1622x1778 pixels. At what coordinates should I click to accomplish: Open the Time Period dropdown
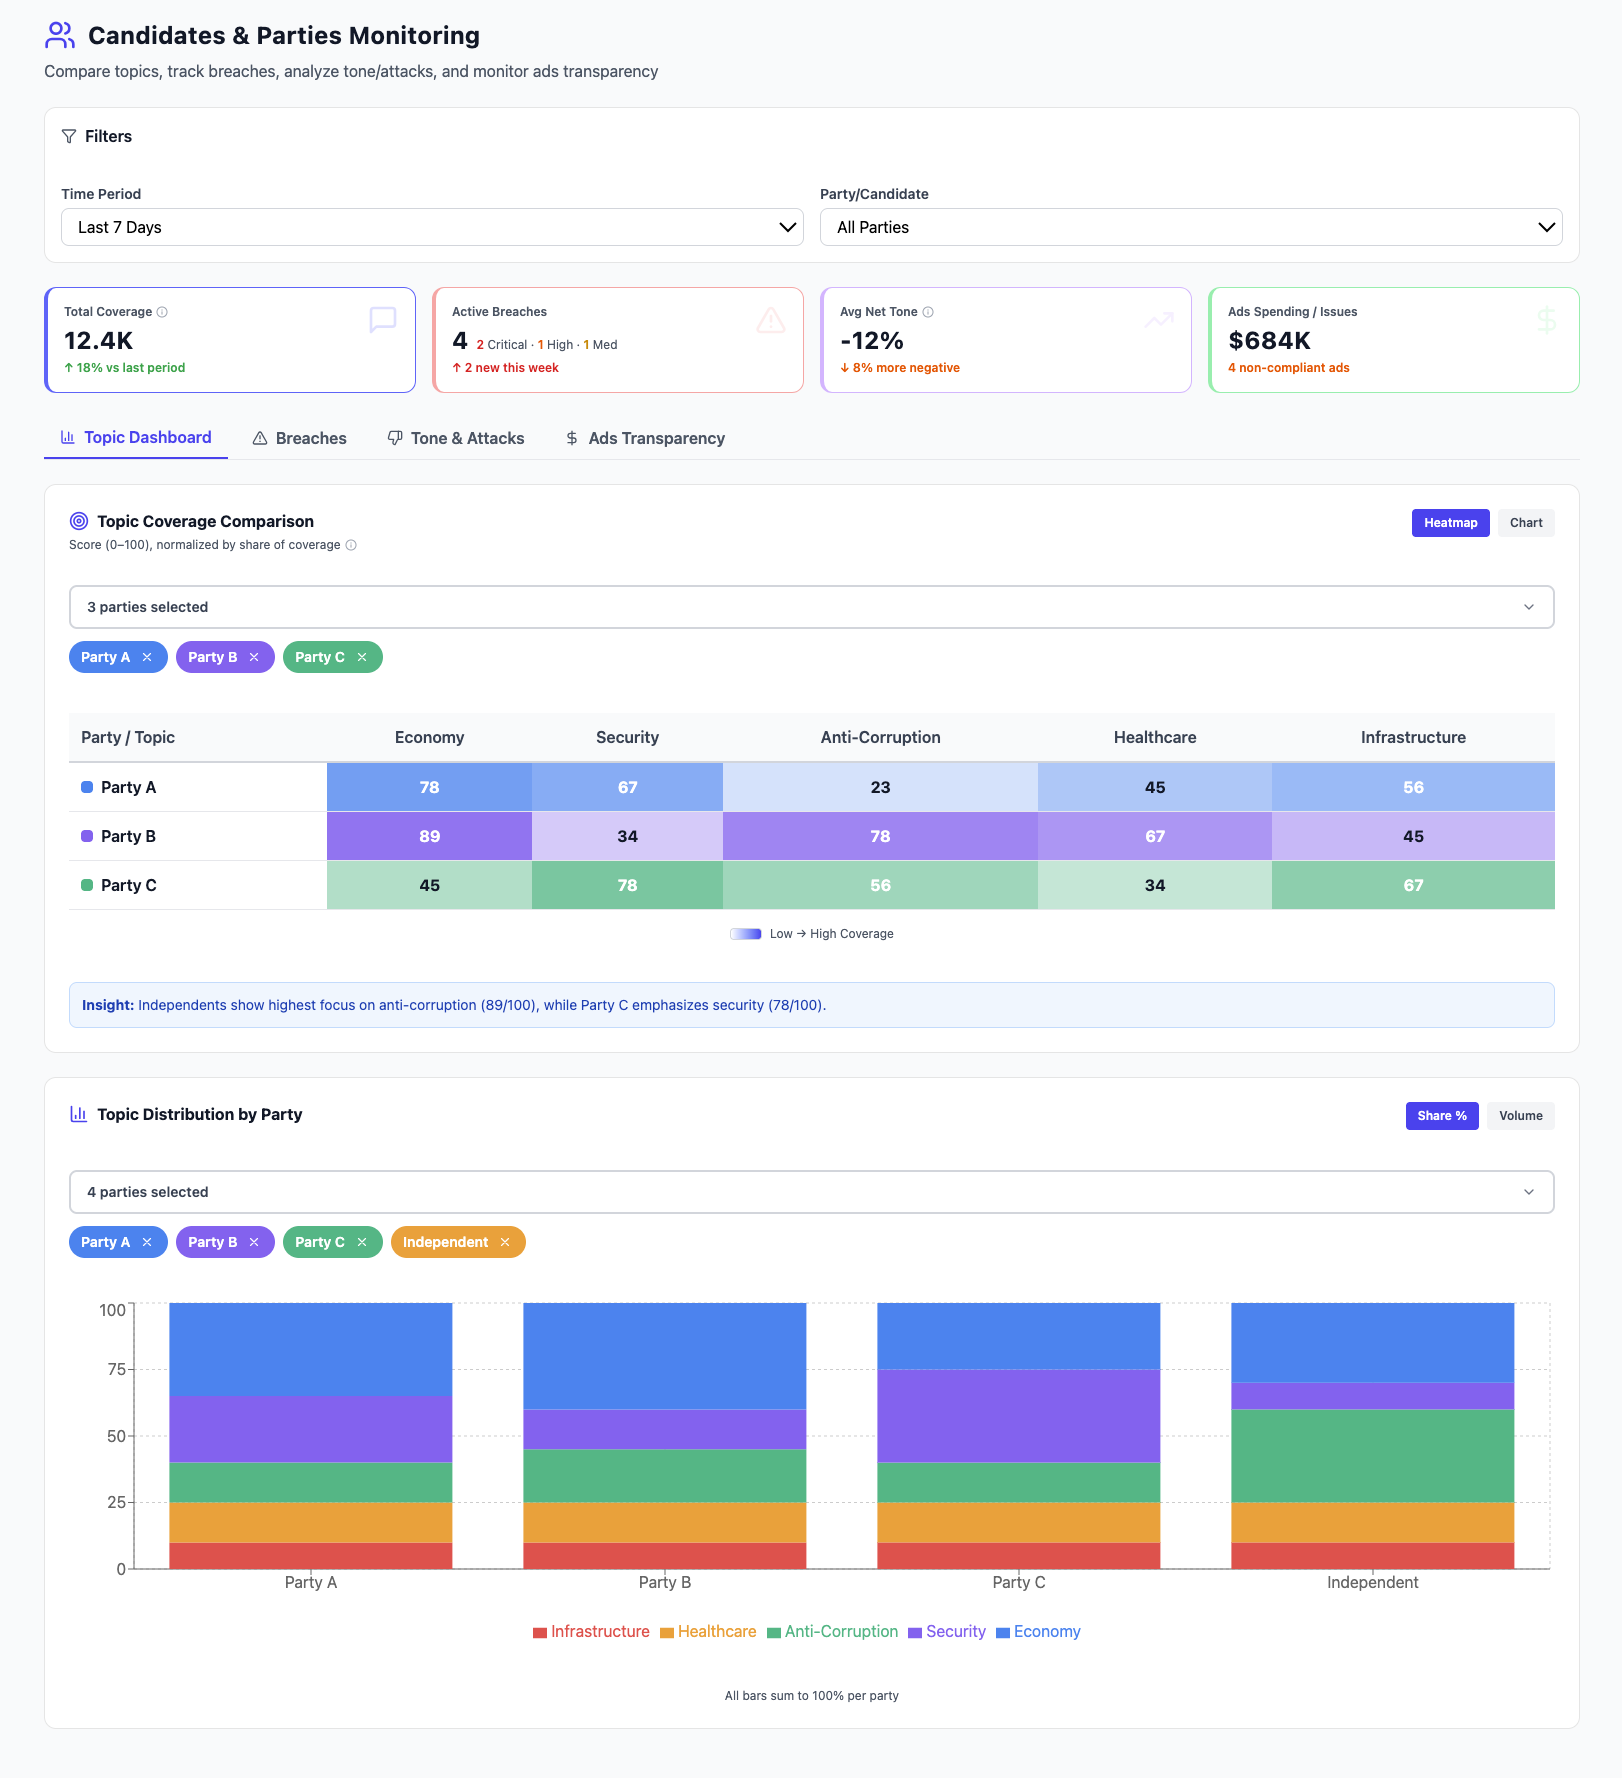click(432, 227)
